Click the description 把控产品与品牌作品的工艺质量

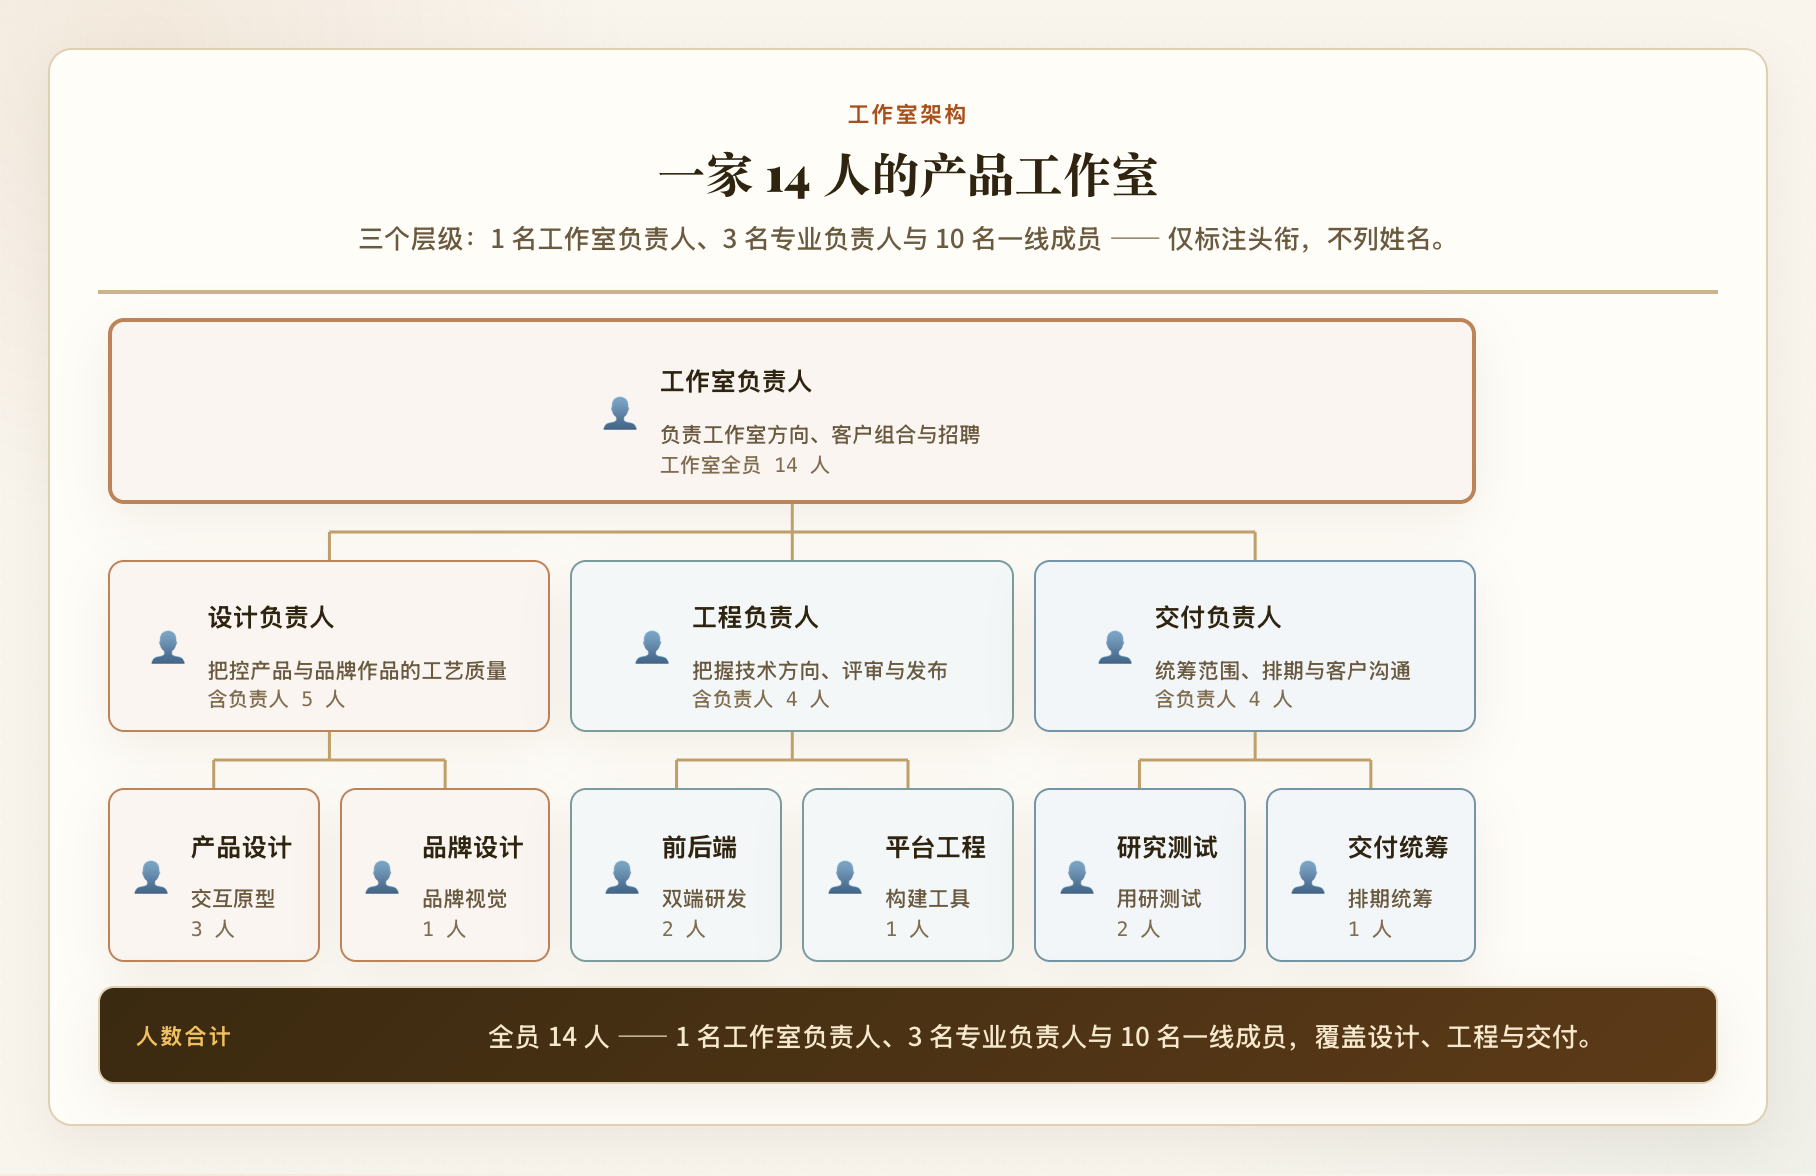pyautogui.click(x=358, y=670)
